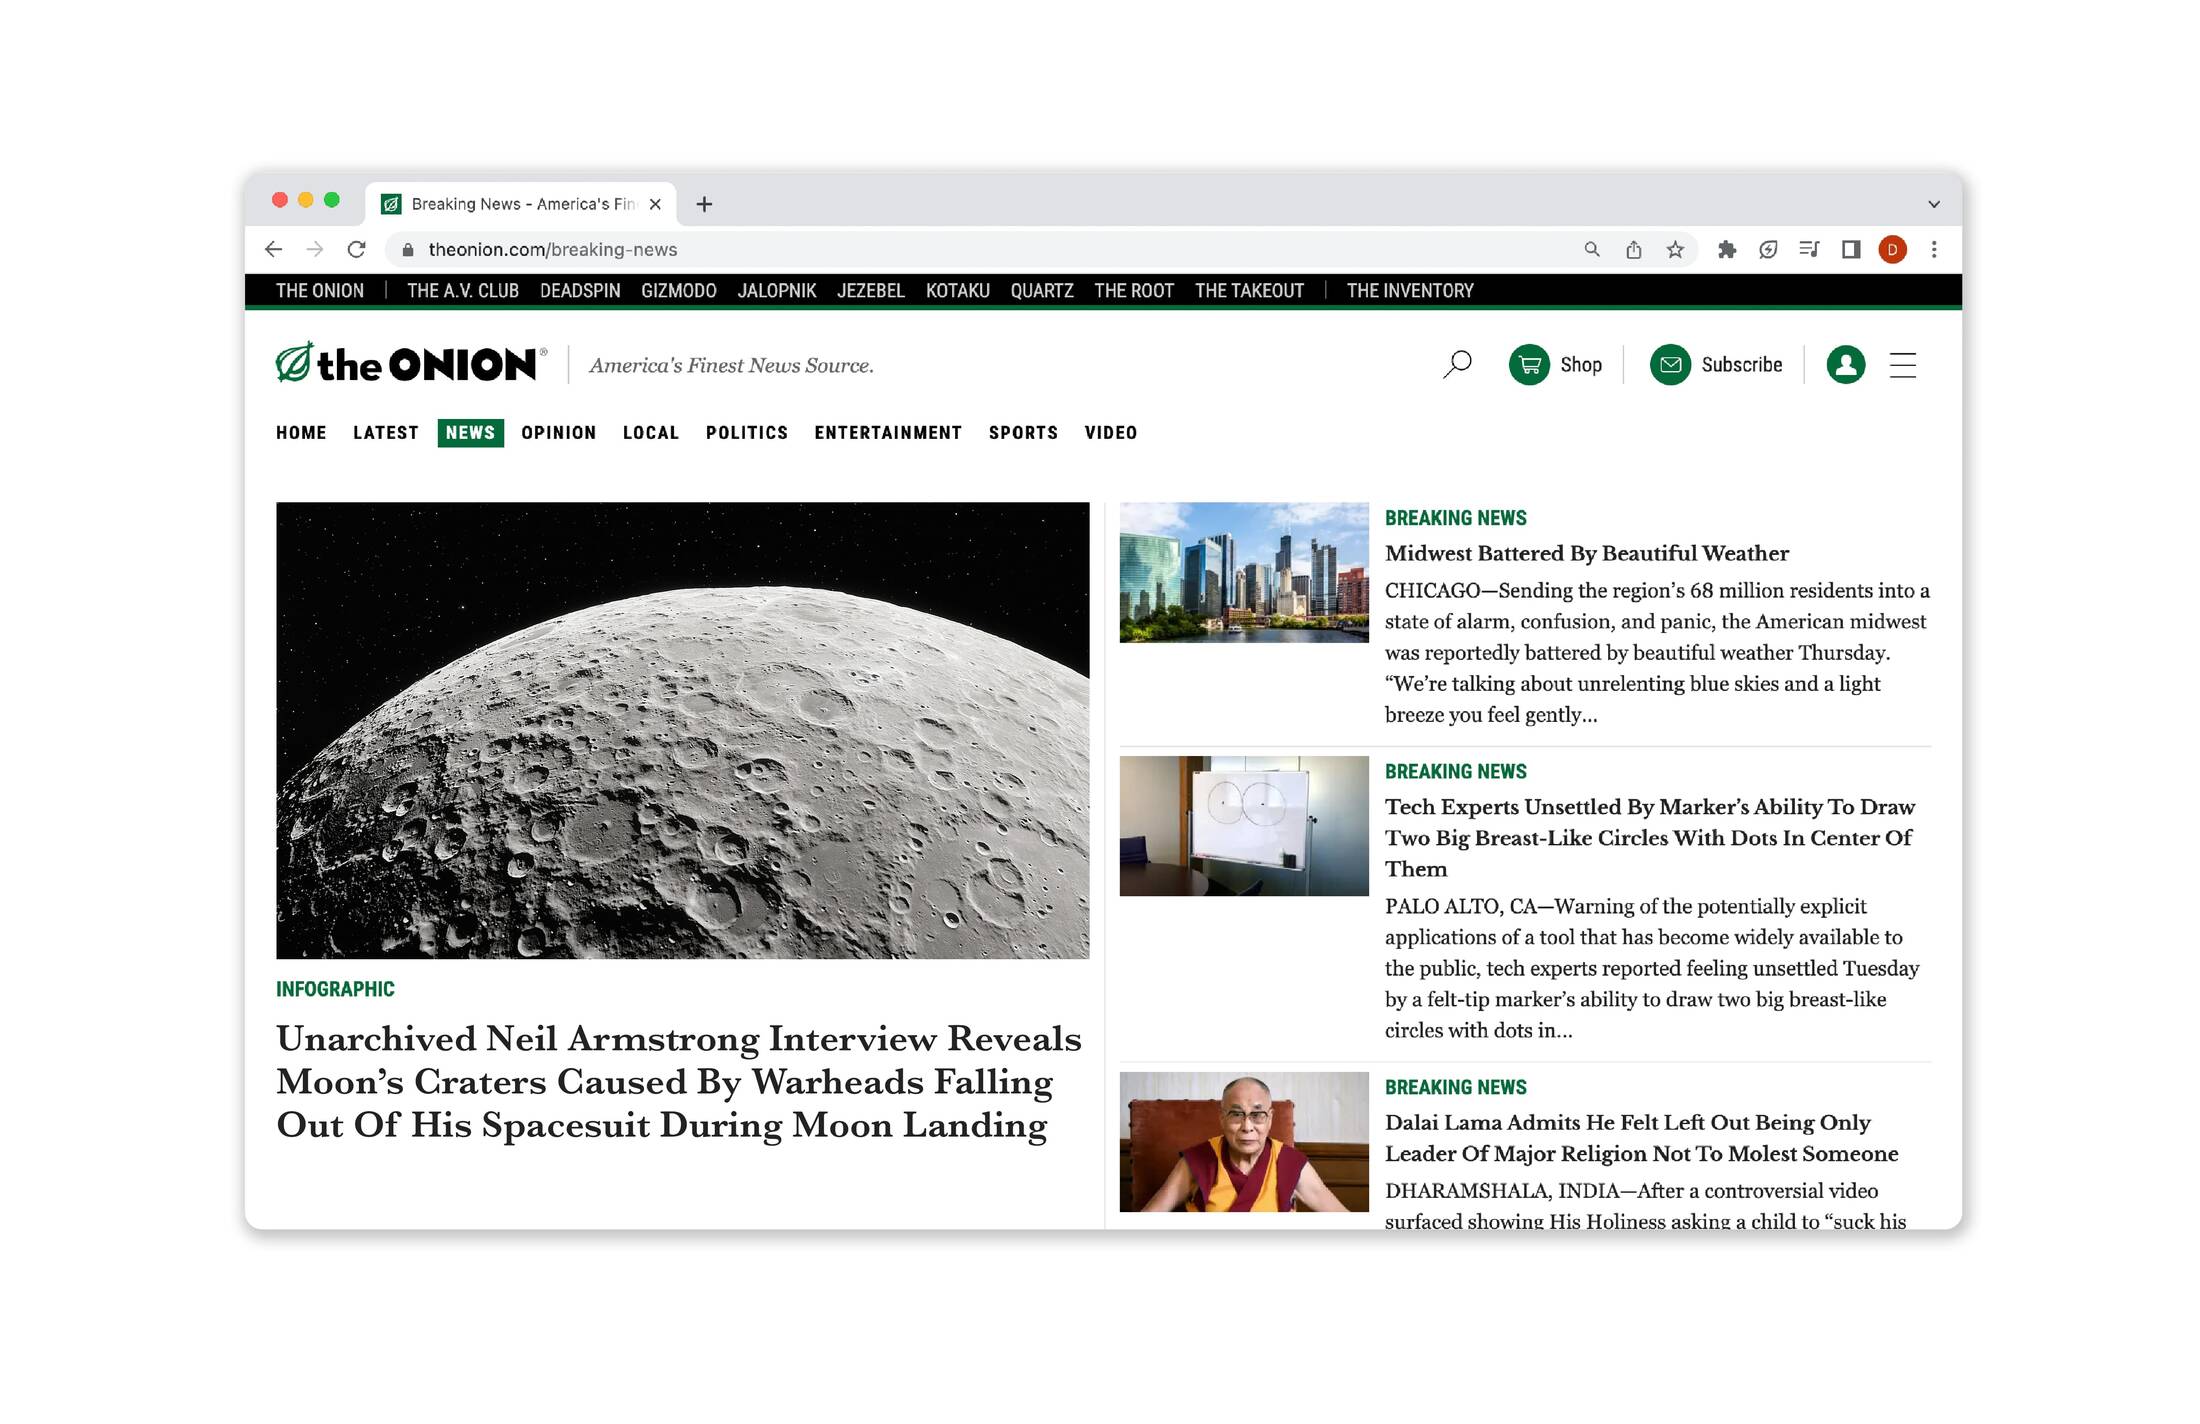The height and width of the screenshot is (1424, 2200).
Task: Open Tech Experts Unsettled By Marker headline
Action: click(1650, 837)
